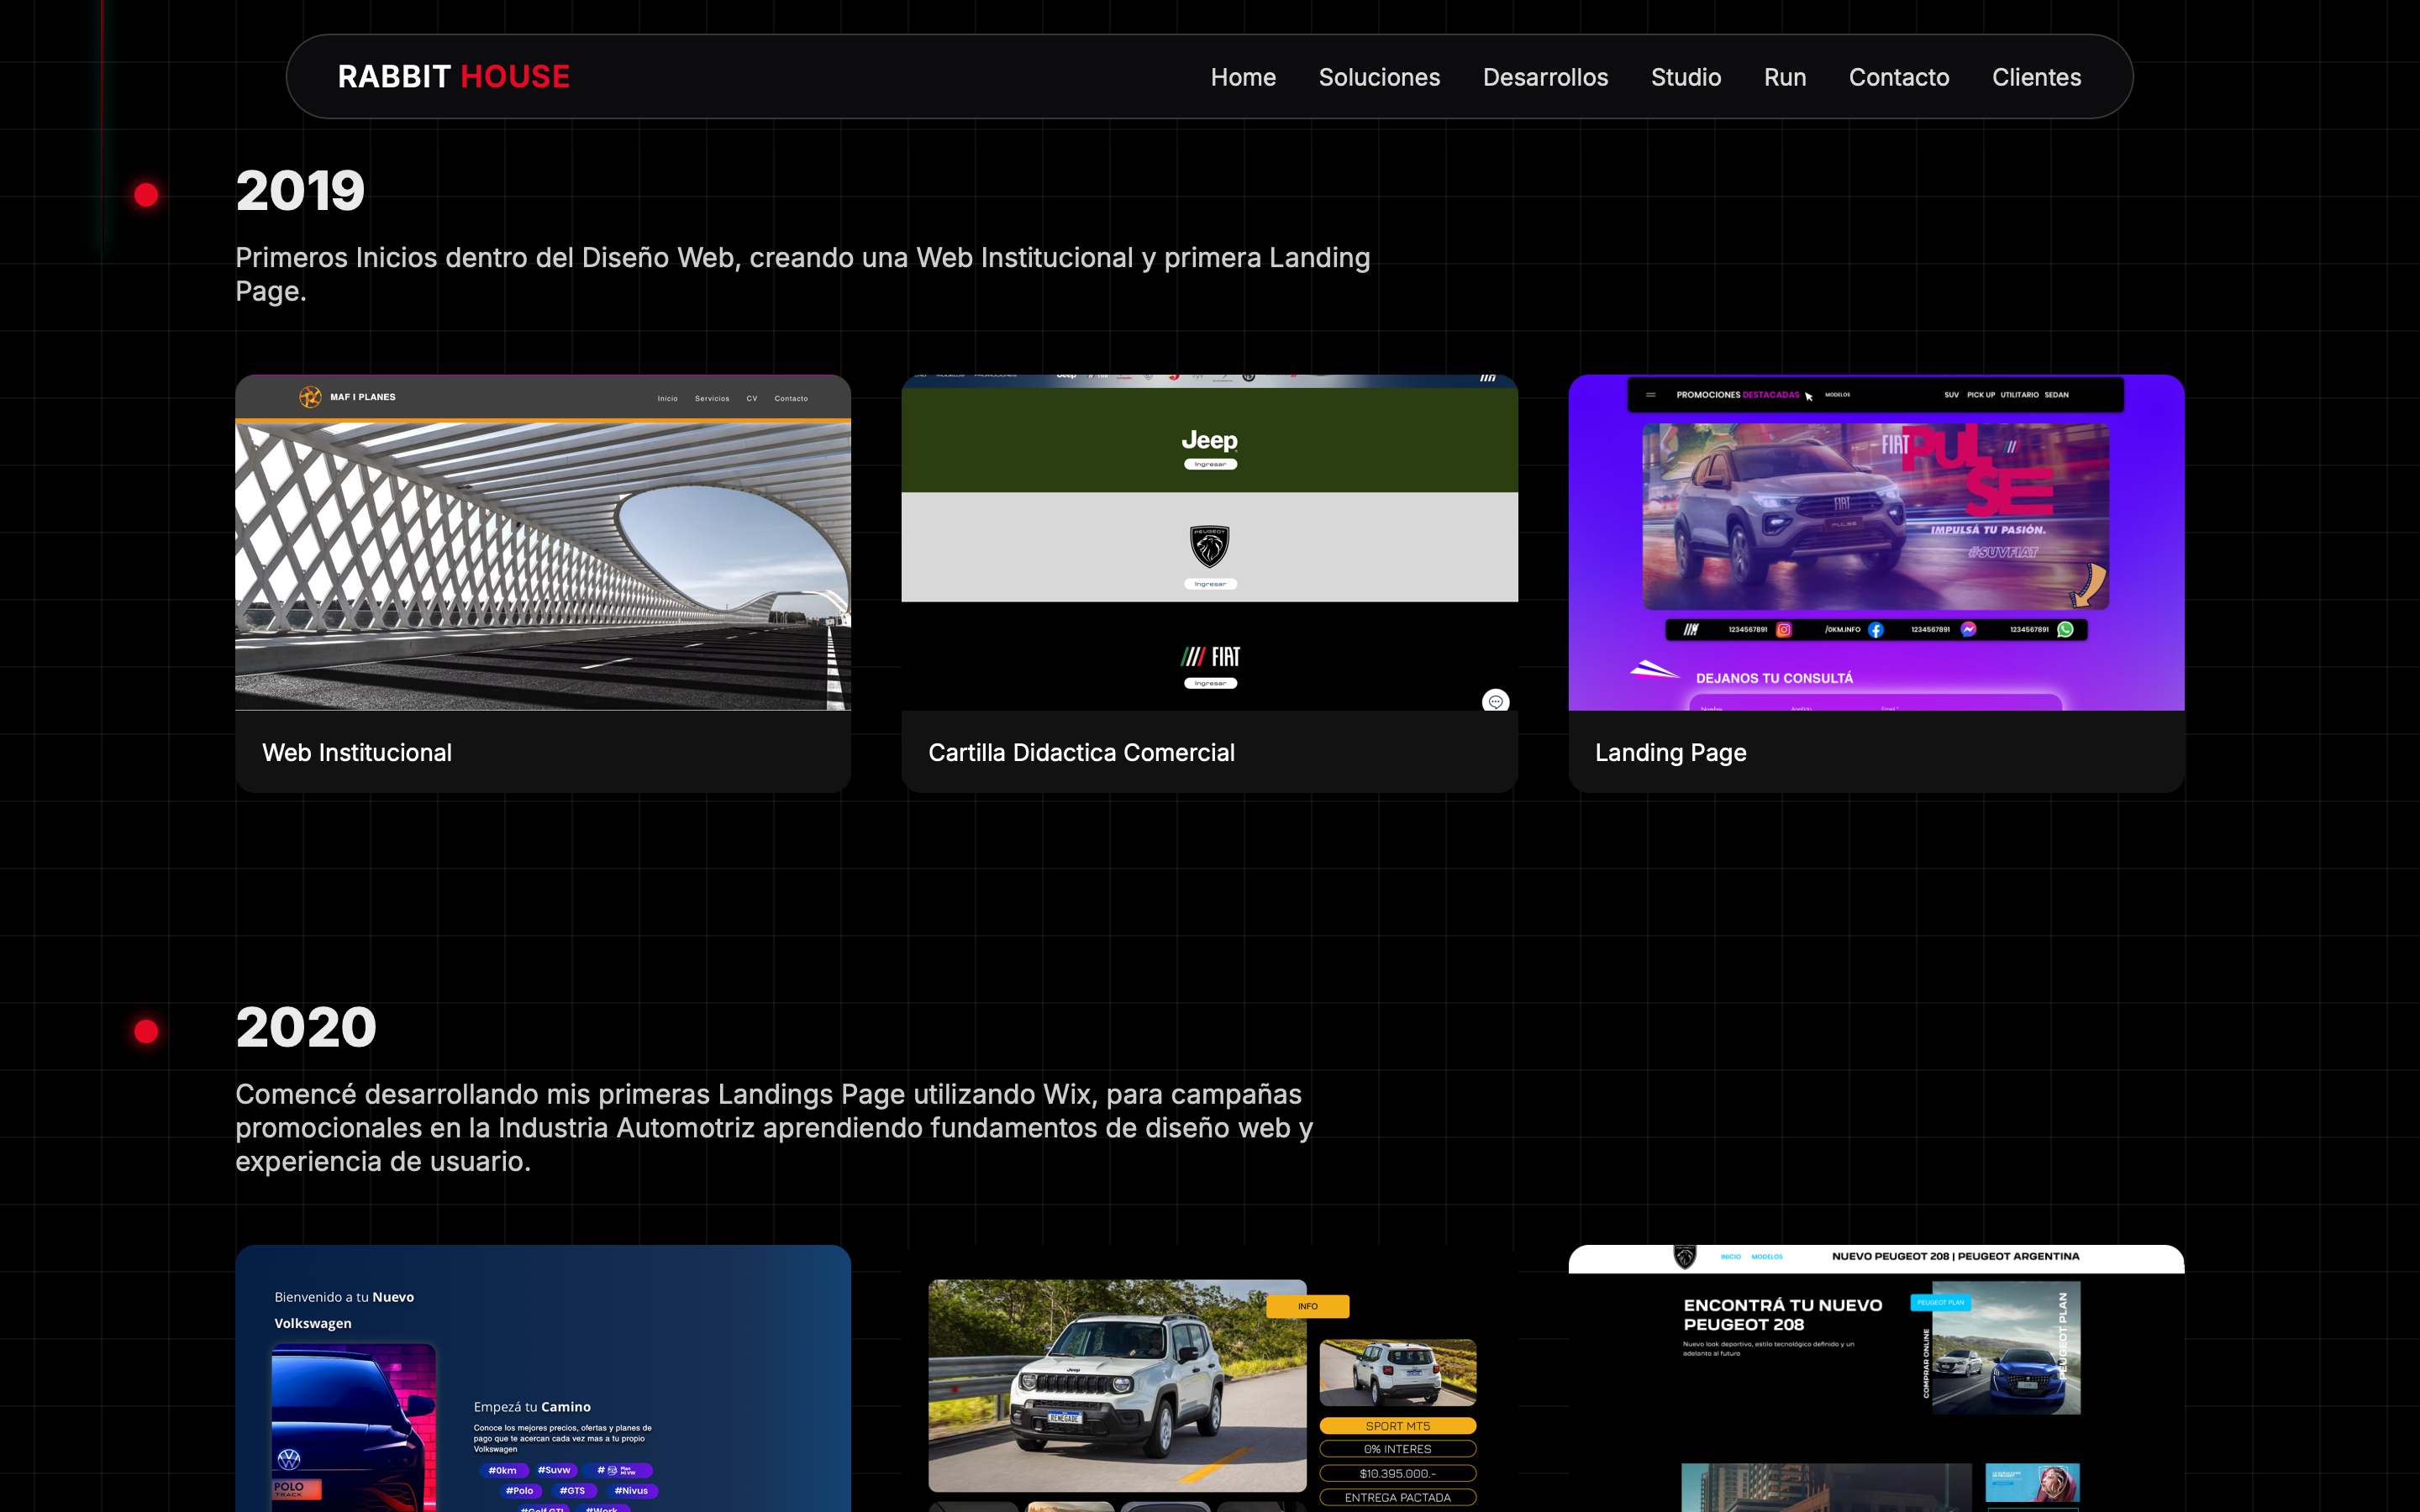The width and height of the screenshot is (2420, 1512).
Task: Open the Desarrollos nav link
Action: (1545, 77)
